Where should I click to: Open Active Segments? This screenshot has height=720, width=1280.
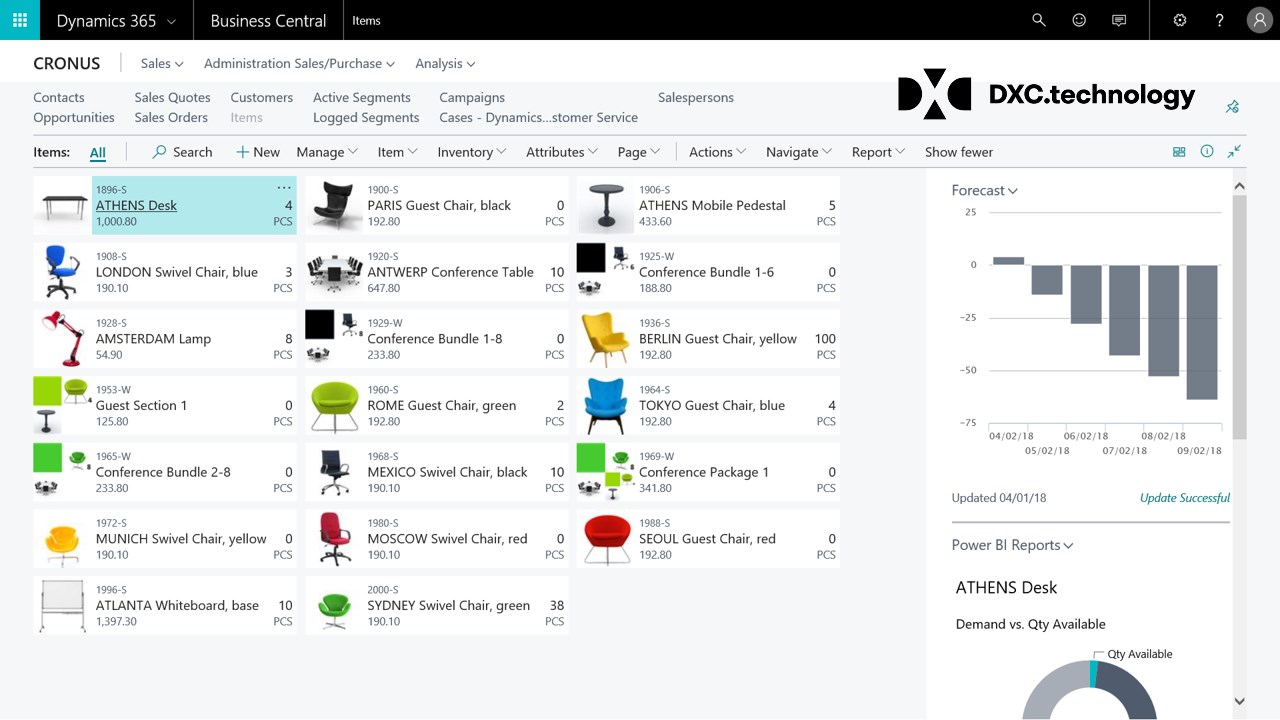362,97
